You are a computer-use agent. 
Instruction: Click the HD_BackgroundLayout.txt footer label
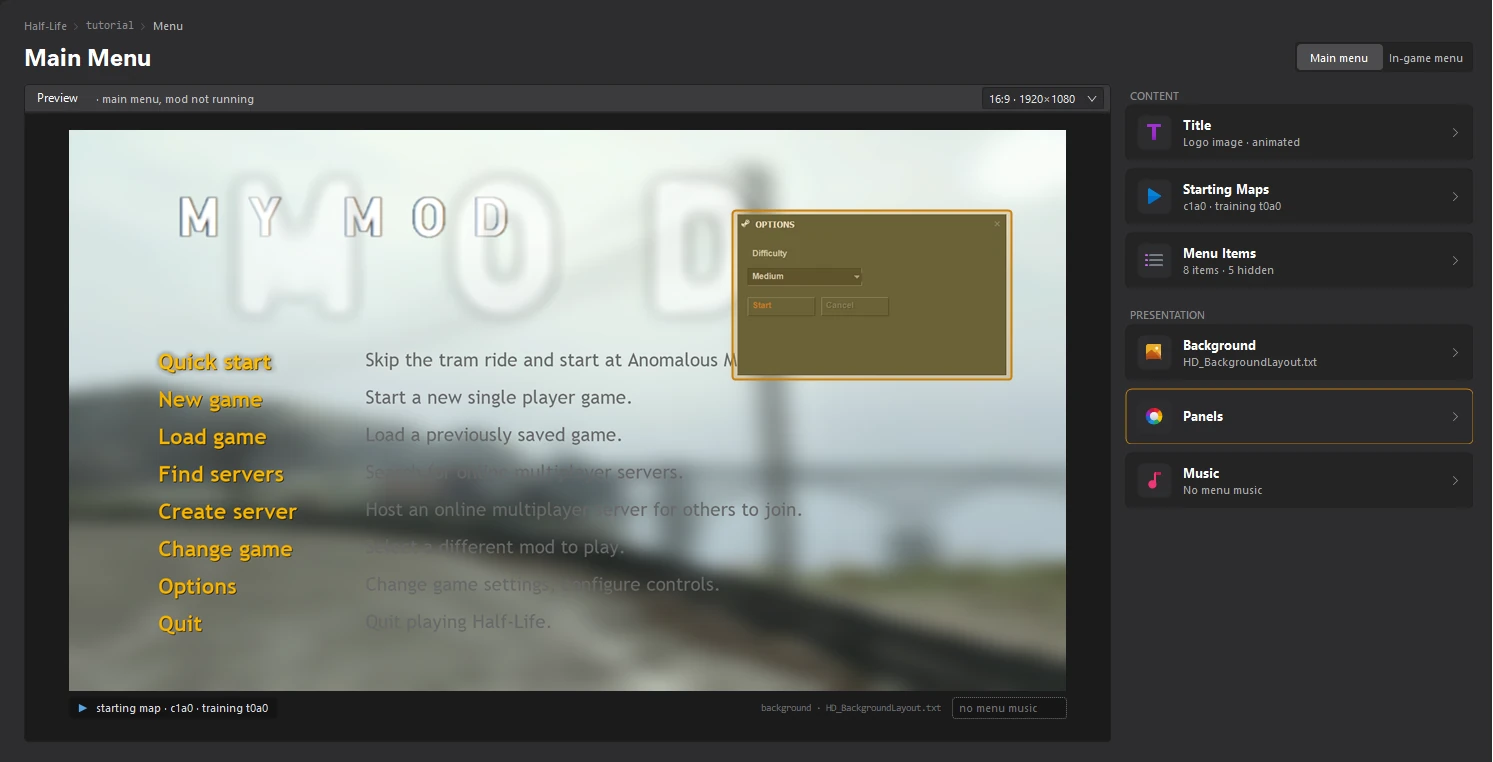[x=883, y=708]
